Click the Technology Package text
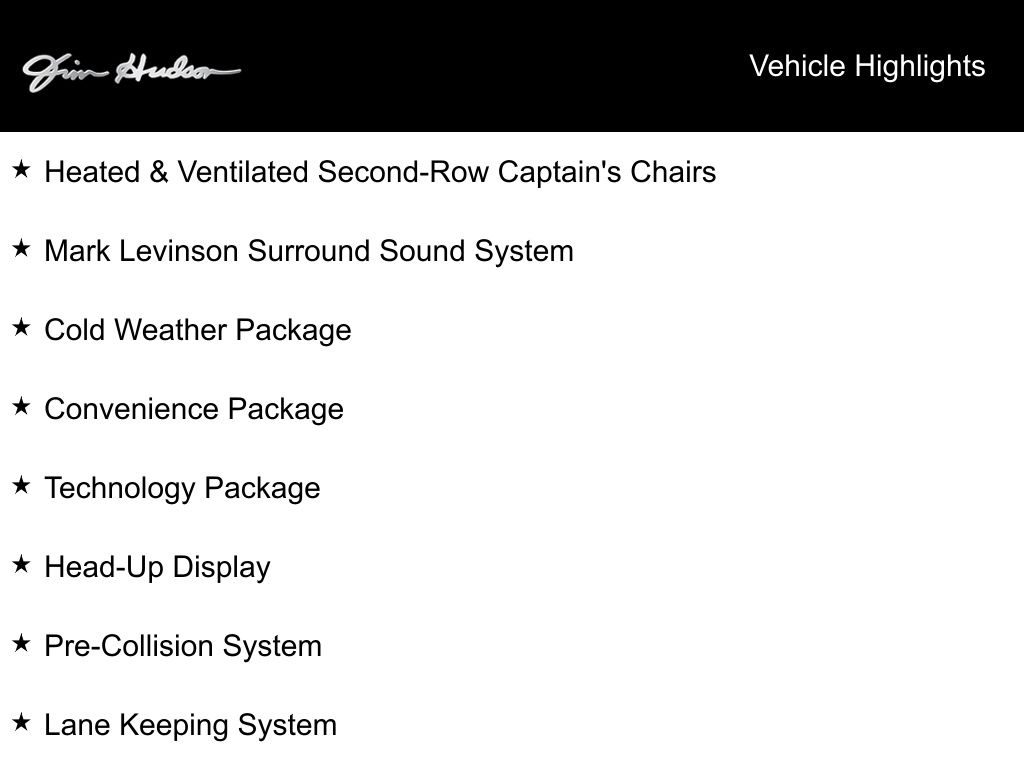1024x768 pixels. [x=182, y=488]
